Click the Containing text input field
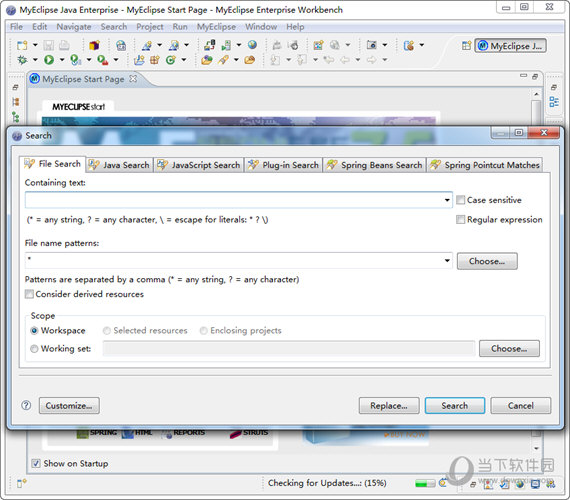570x500 pixels. point(238,200)
